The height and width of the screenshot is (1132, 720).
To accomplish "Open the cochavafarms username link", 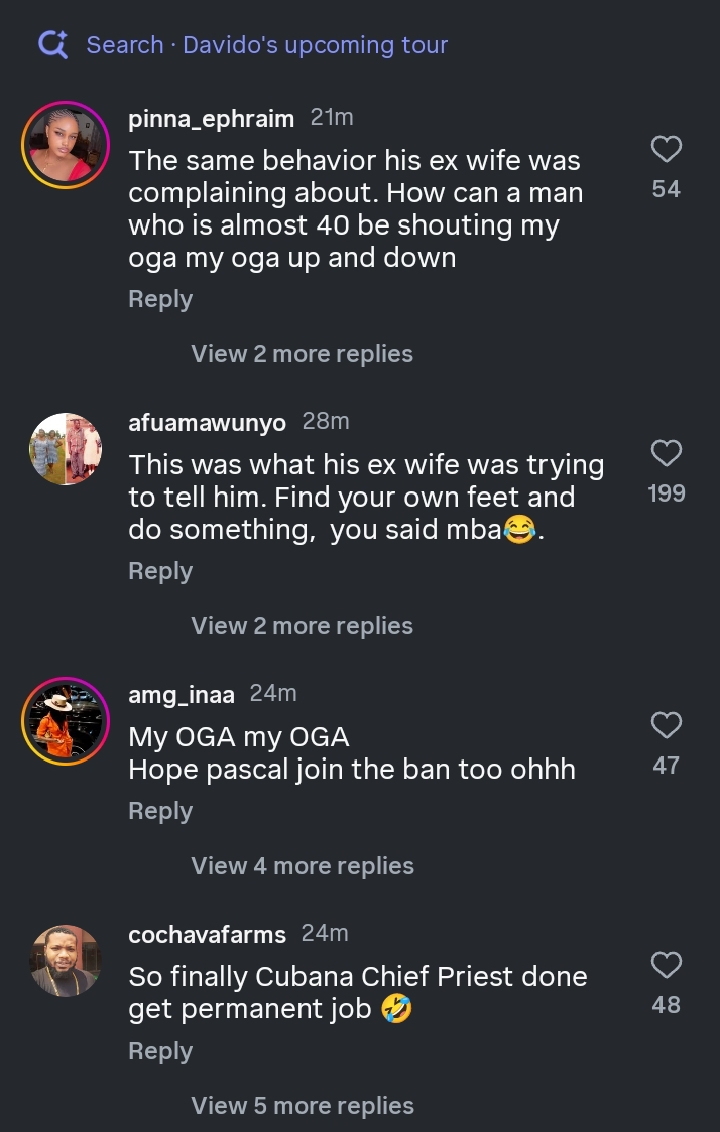I will point(207,935).
